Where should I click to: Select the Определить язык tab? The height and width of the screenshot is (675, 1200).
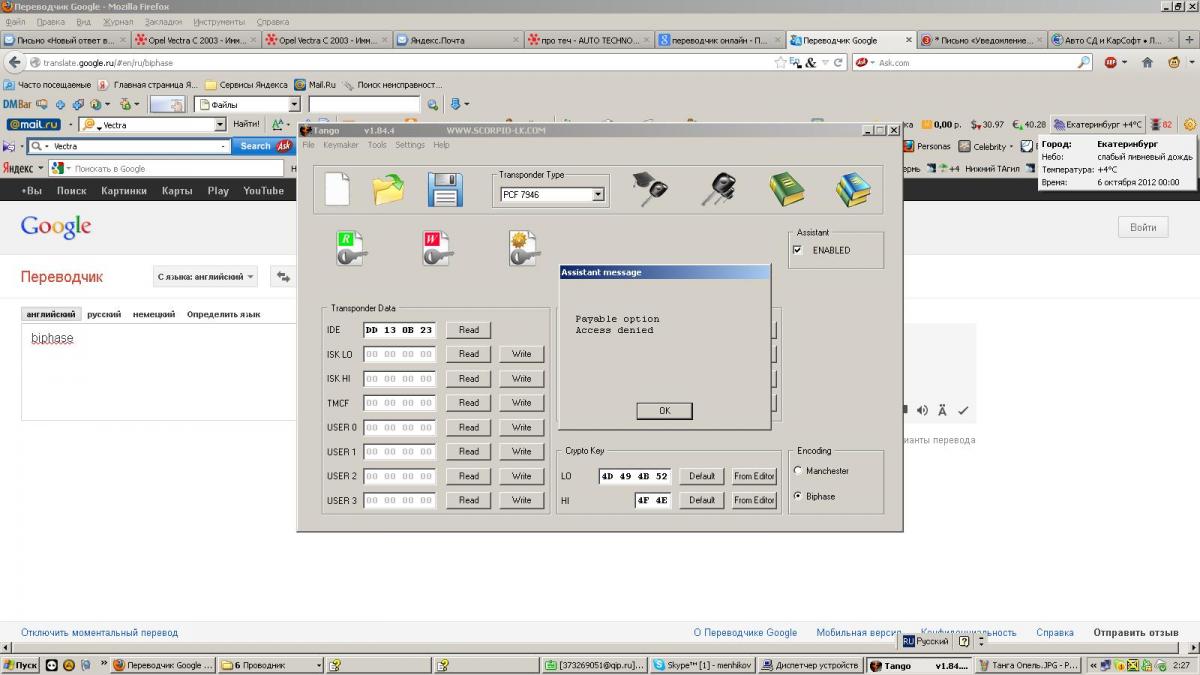223,314
